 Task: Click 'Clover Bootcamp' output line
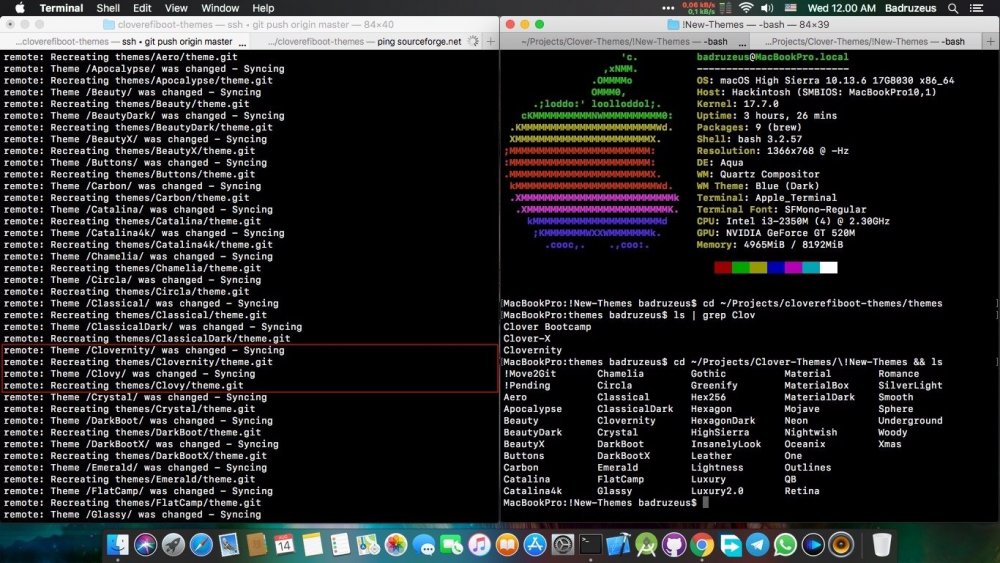point(547,326)
